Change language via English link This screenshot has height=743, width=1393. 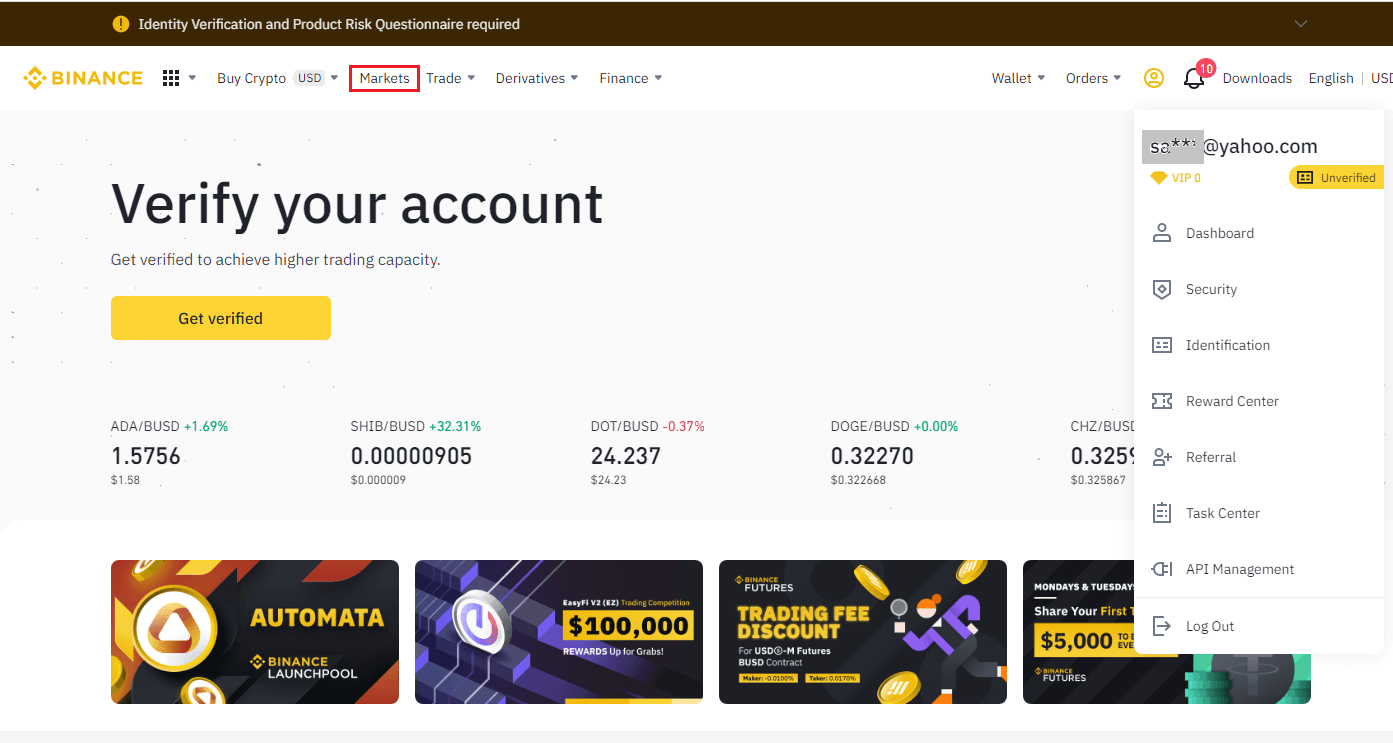(1331, 78)
